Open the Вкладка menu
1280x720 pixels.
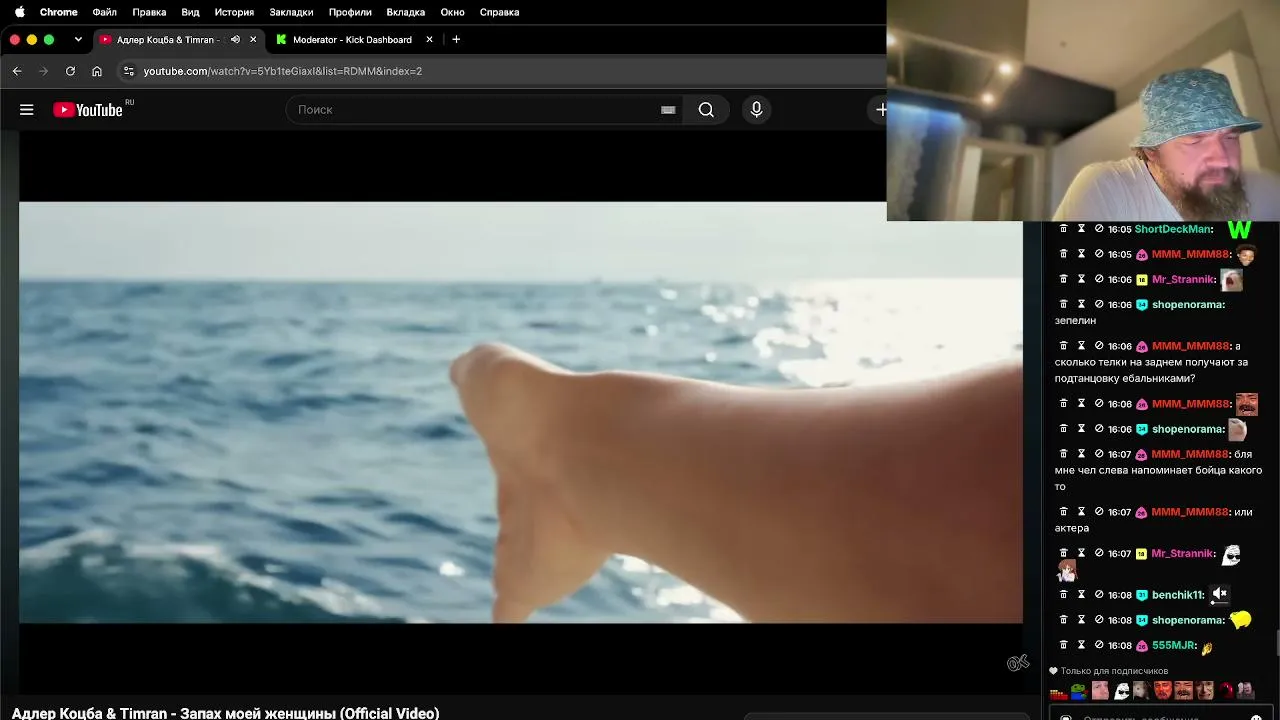[x=406, y=12]
